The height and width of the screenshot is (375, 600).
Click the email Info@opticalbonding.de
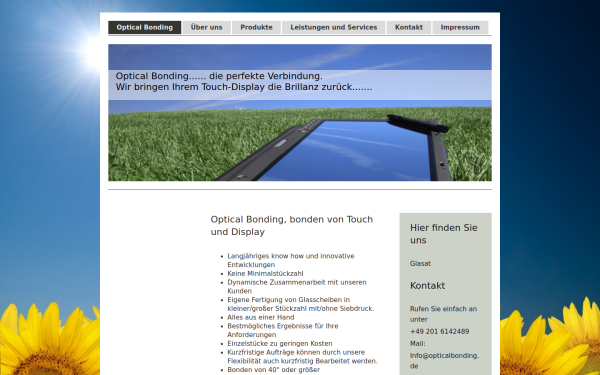pos(444,361)
